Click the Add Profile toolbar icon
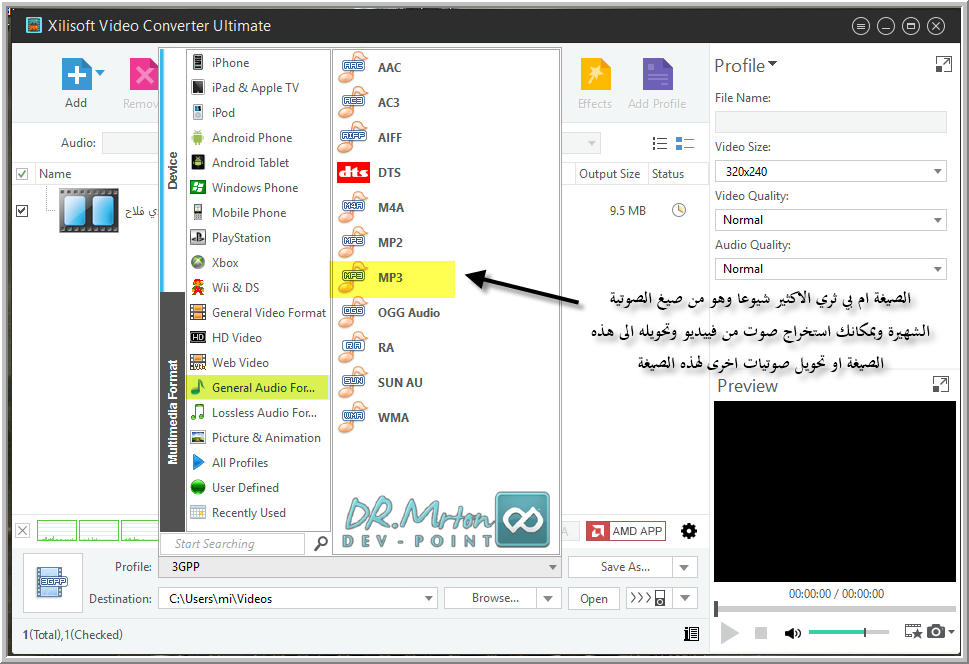This screenshot has height=664, width=969. tap(657, 74)
